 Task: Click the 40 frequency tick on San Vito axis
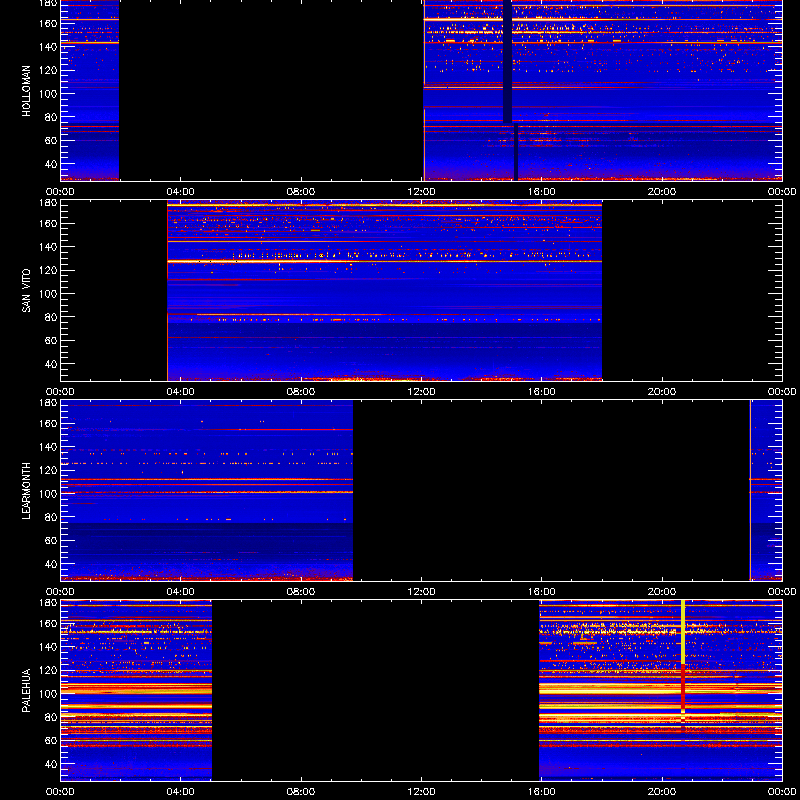coord(51,364)
